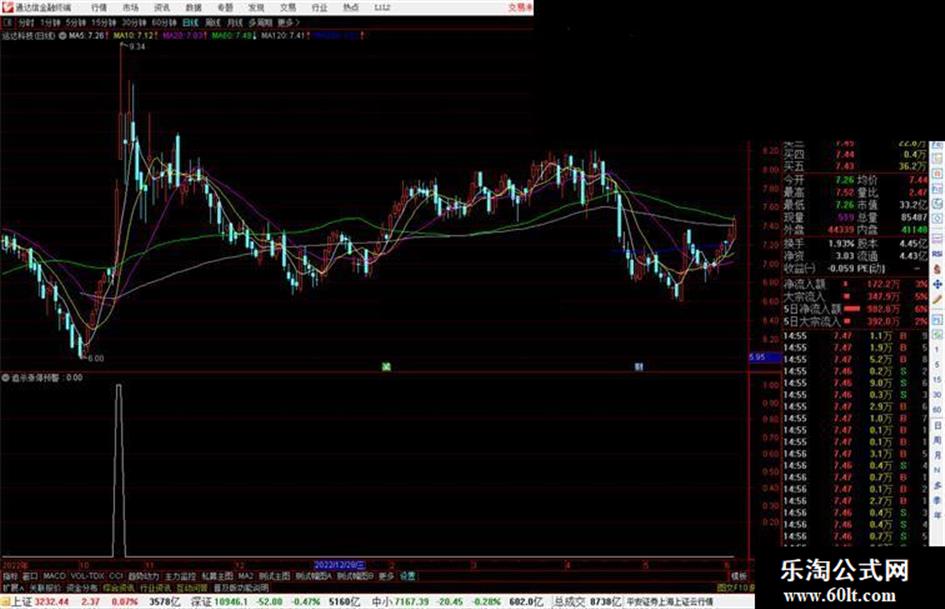Open the 市场 menu
Image resolution: width=945 pixels, height=609 pixels.
click(x=130, y=8)
